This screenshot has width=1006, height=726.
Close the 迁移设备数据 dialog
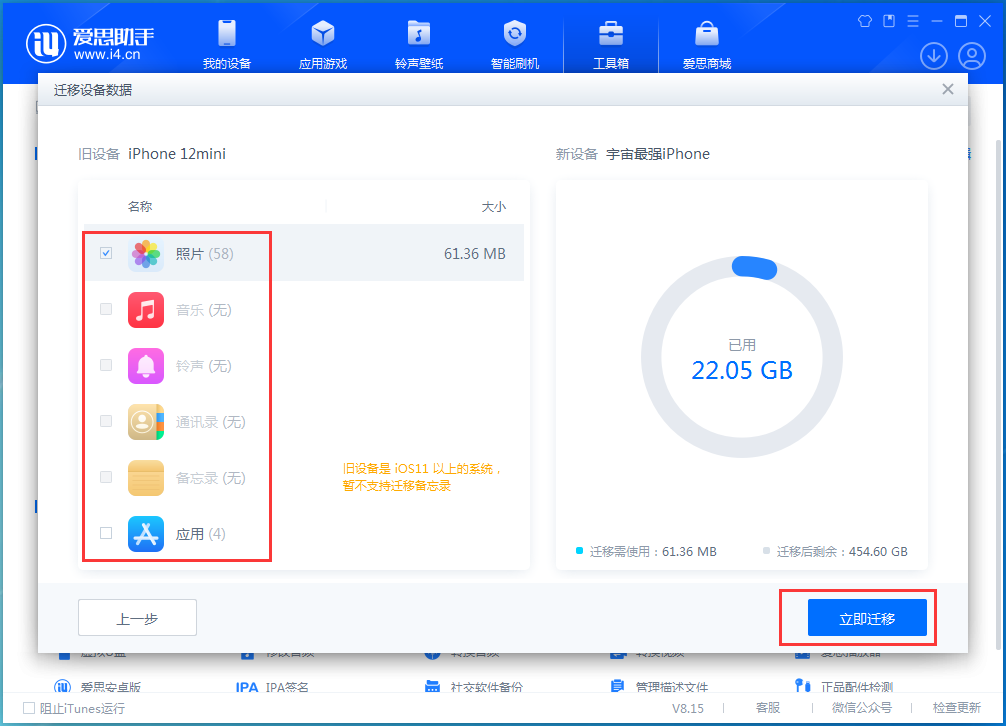pos(948,90)
